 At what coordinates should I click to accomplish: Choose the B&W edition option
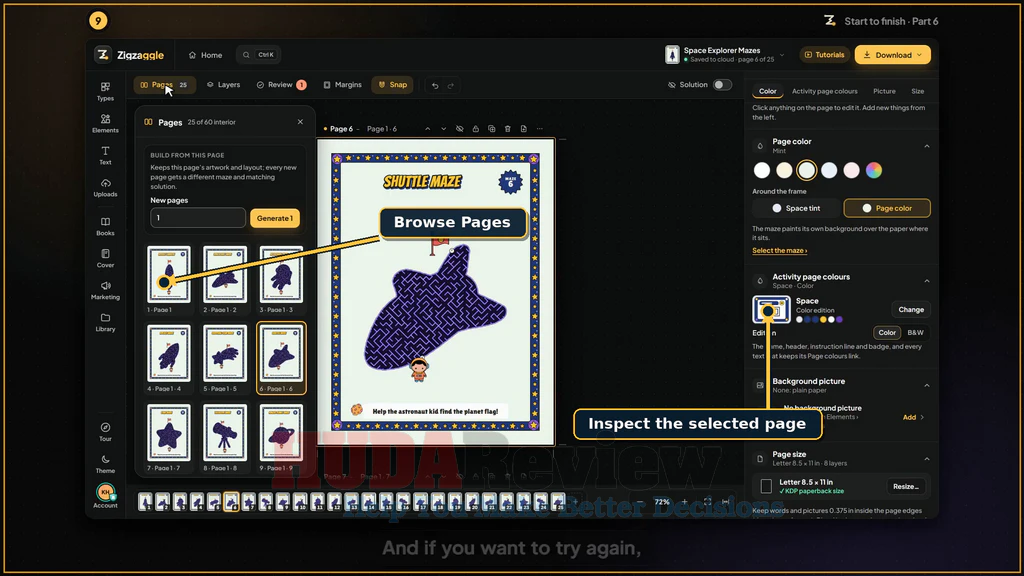coord(916,332)
